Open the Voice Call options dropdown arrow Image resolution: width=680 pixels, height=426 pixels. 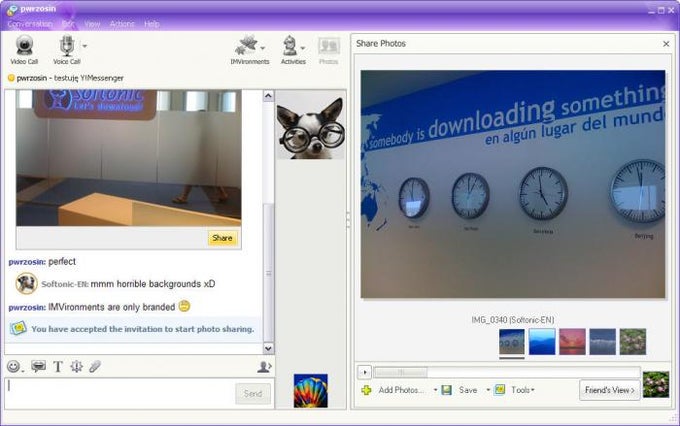tap(85, 46)
